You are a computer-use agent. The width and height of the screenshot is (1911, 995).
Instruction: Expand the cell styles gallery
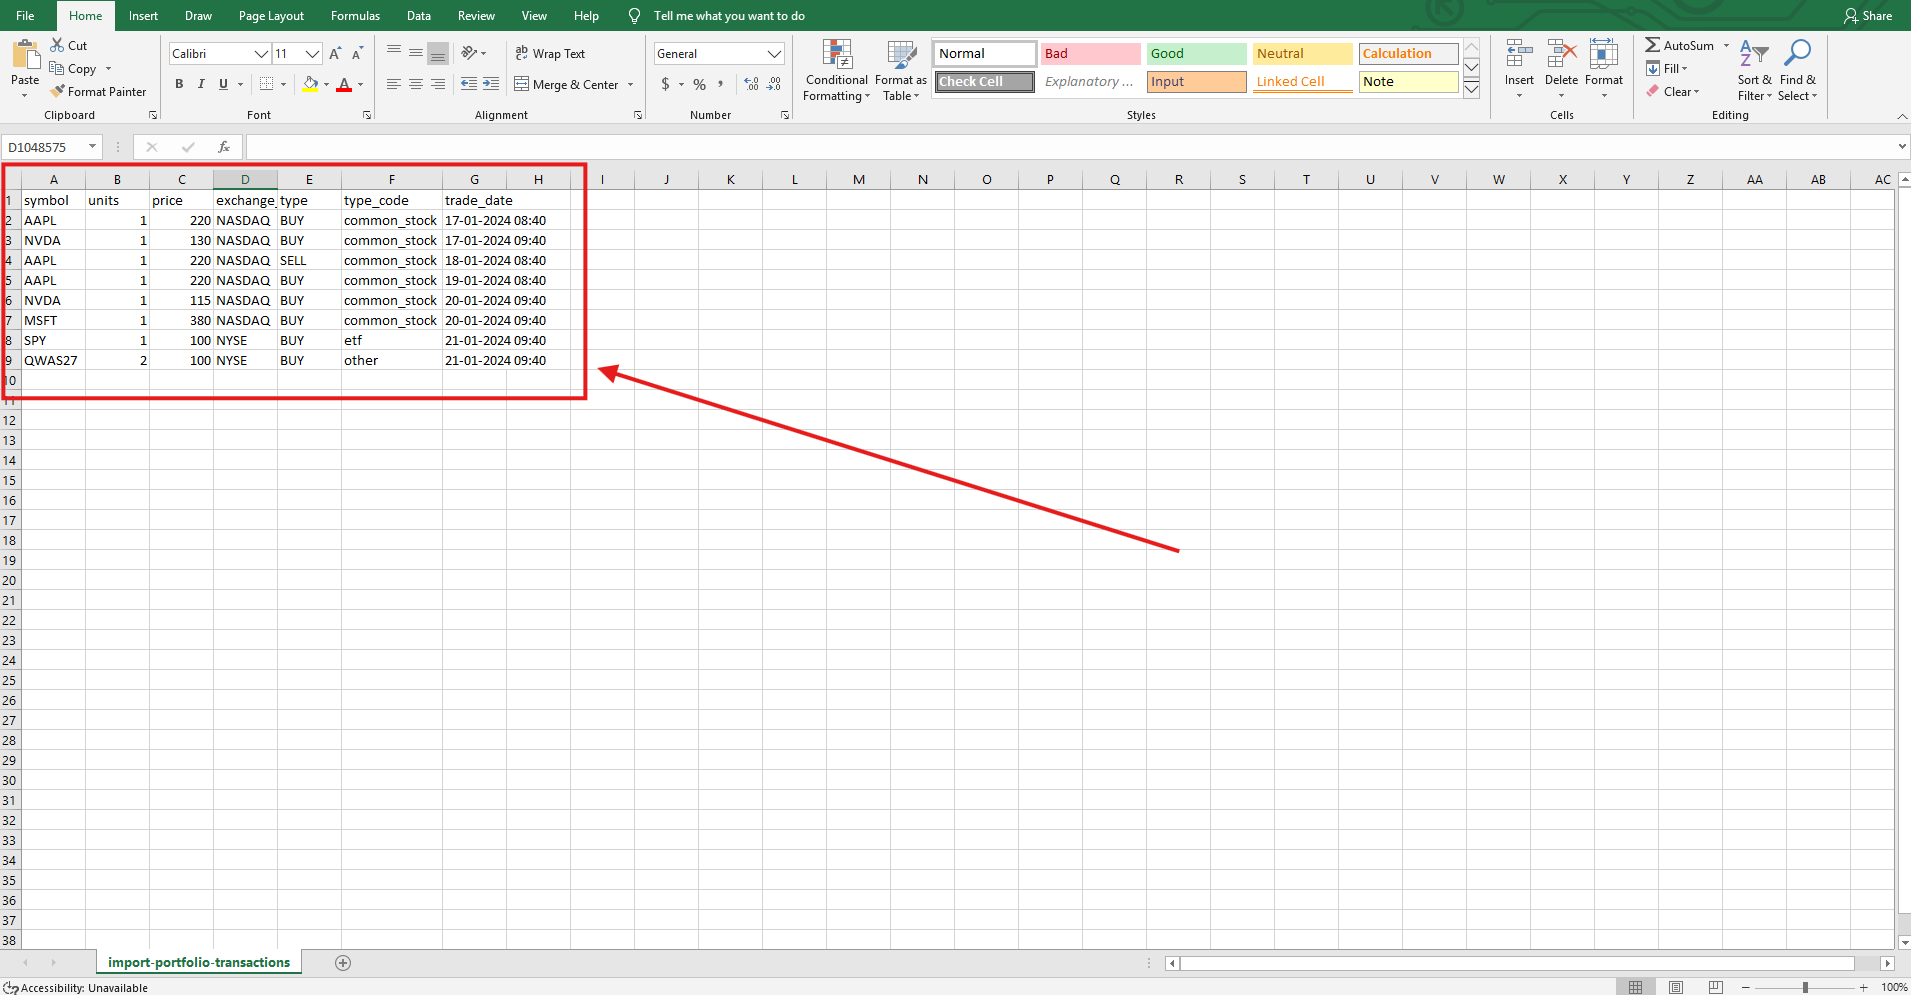1472,89
